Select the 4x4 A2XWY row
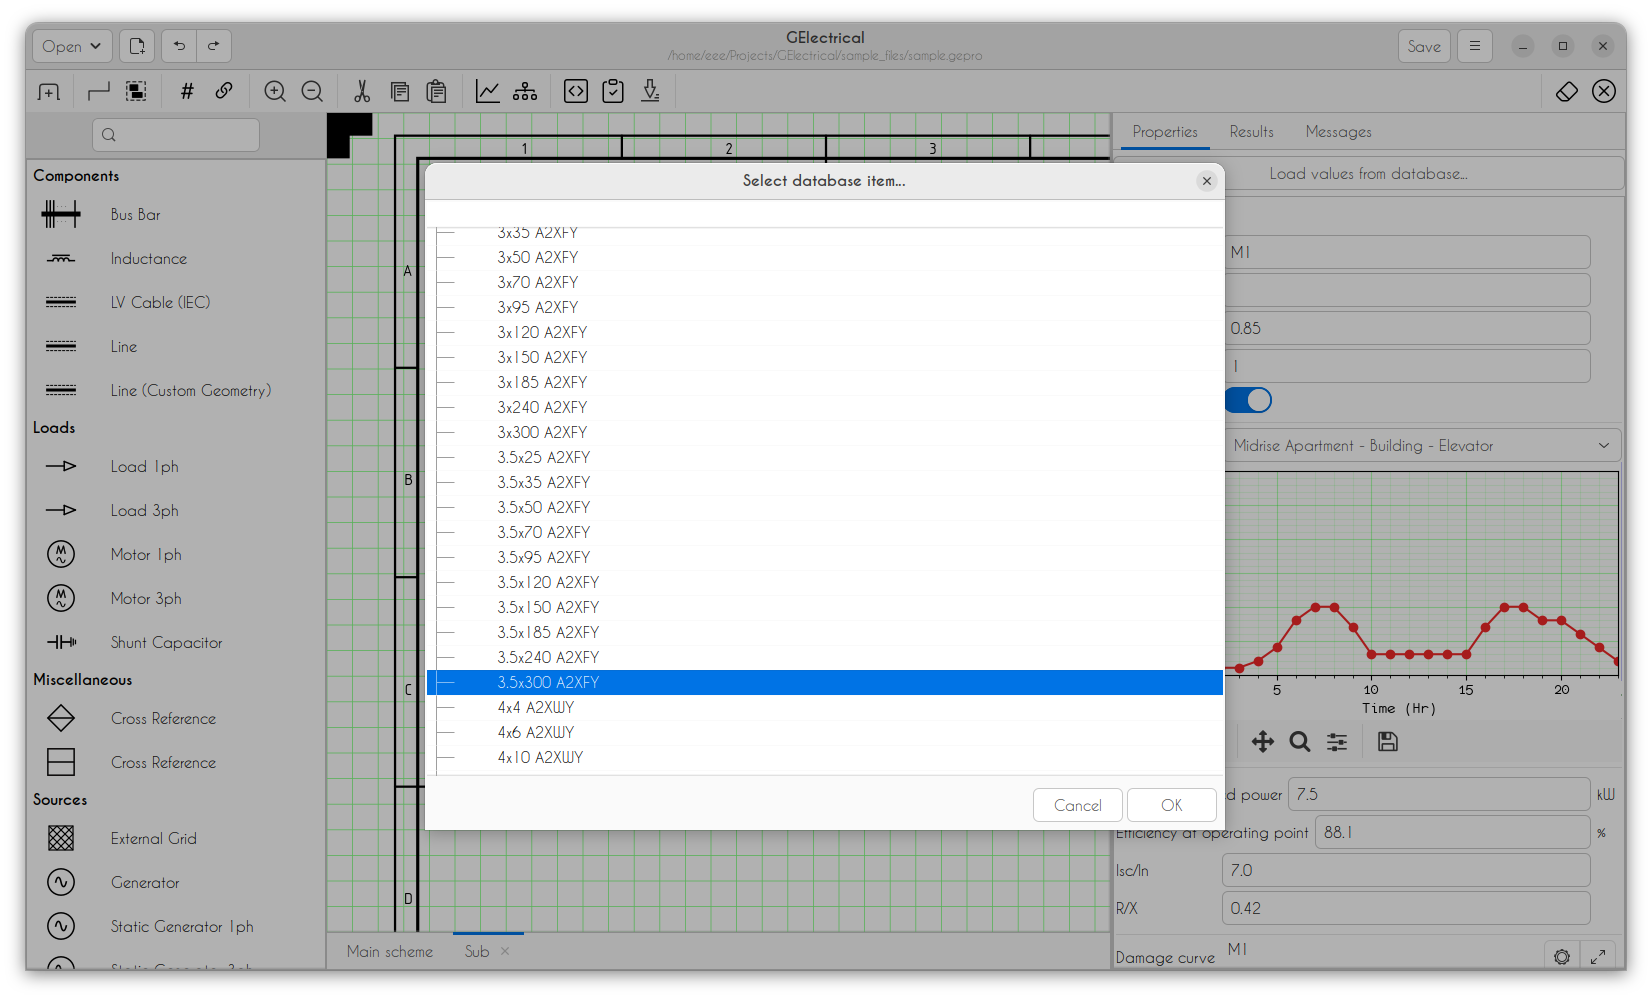Viewport: 1652px width, 999px height. coord(824,708)
